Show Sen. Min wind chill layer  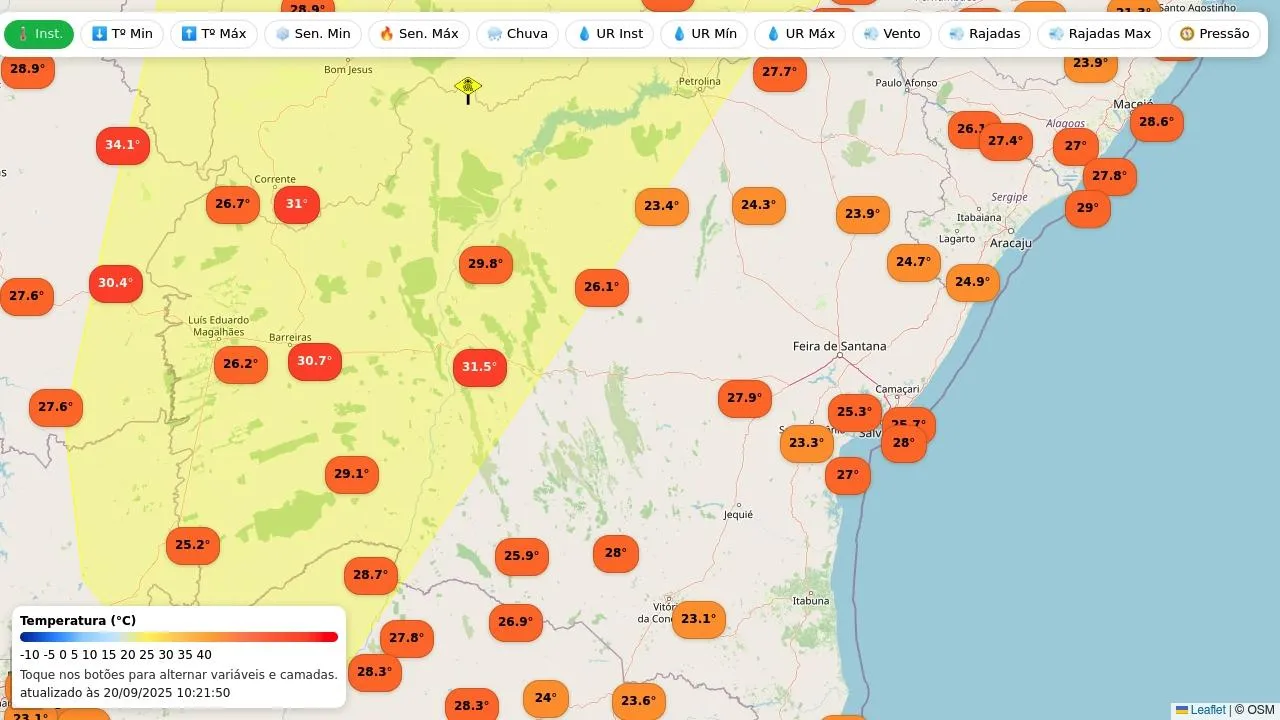coord(312,34)
